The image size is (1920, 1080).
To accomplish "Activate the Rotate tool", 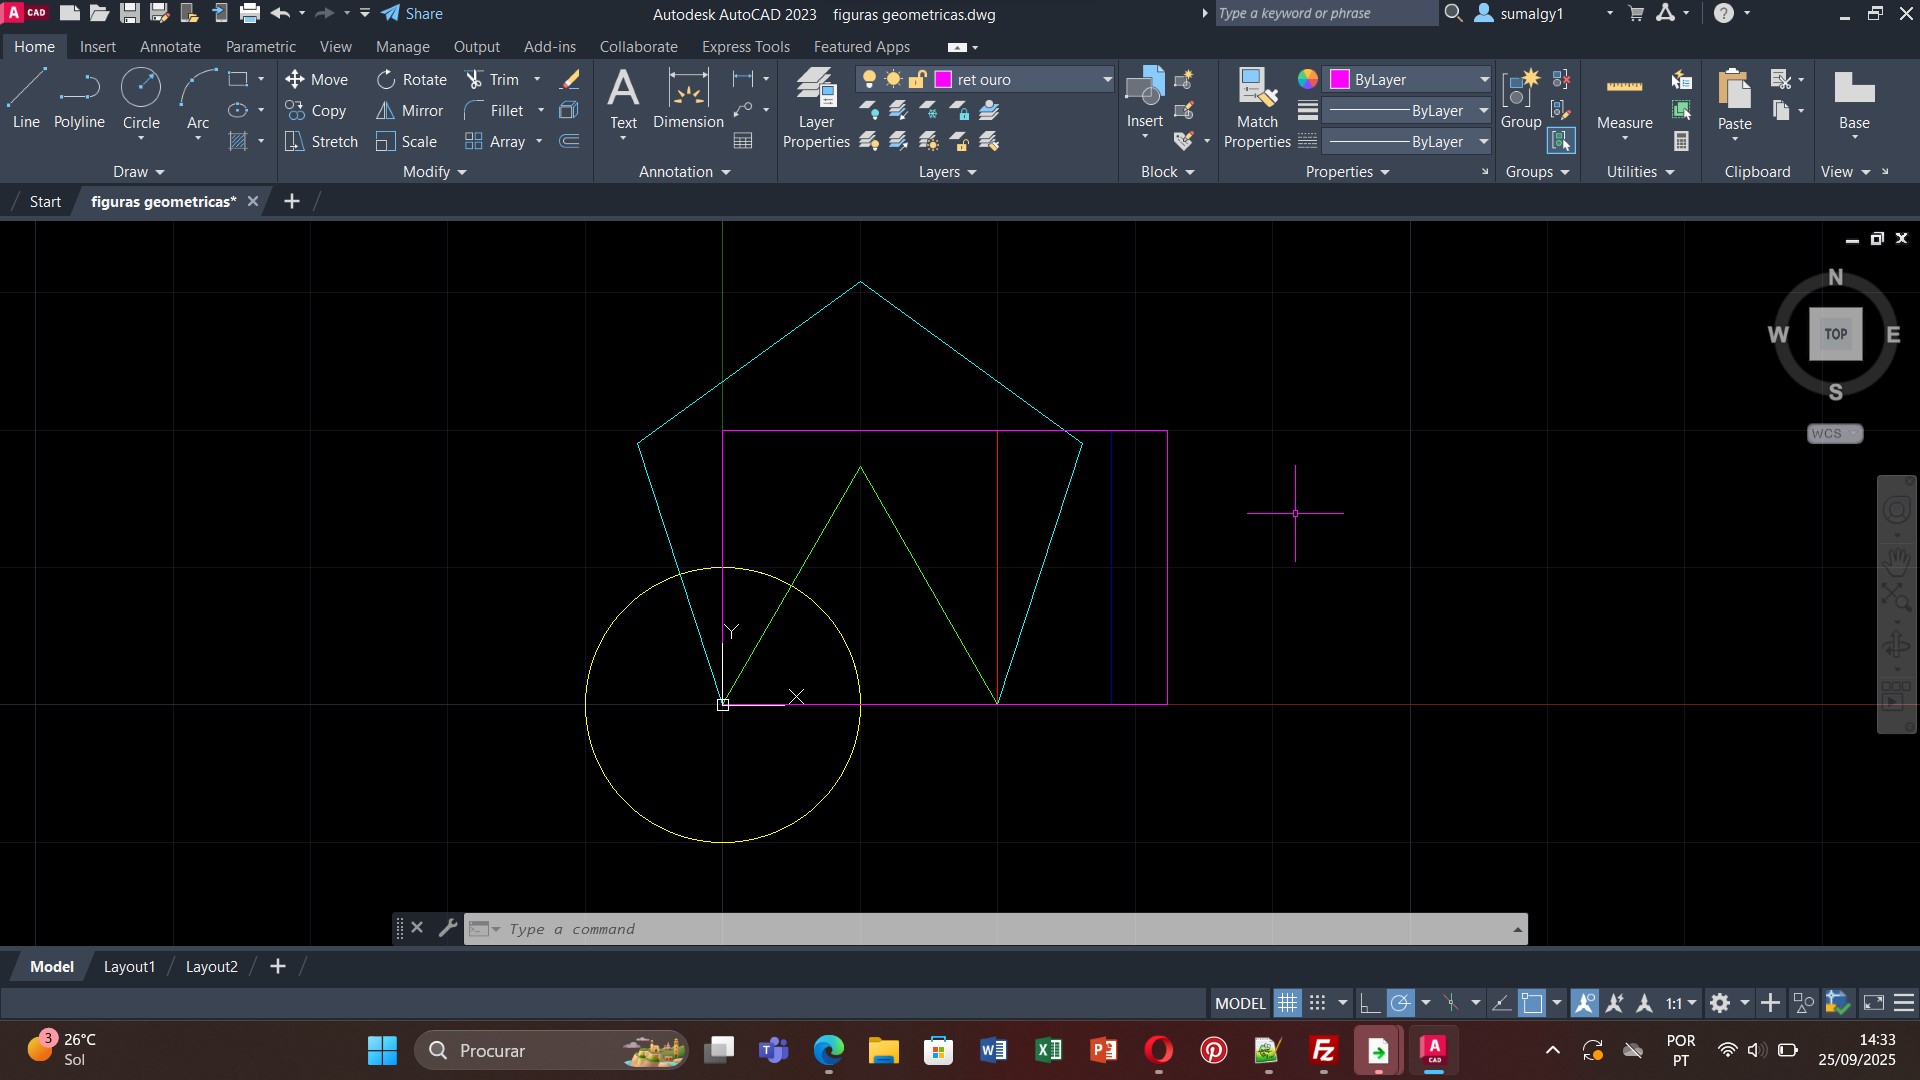I will pos(412,80).
